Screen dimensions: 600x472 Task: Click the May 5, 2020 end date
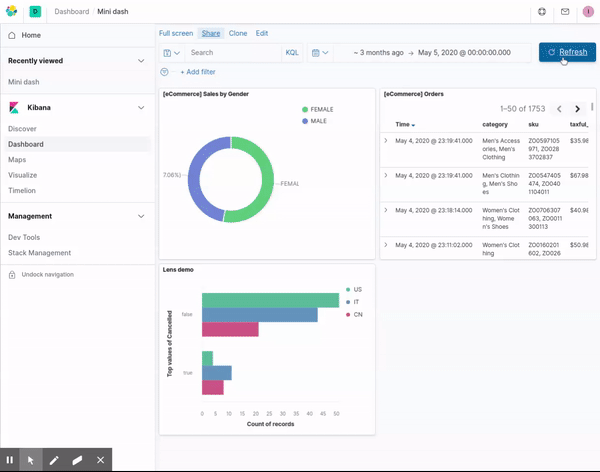(x=464, y=53)
